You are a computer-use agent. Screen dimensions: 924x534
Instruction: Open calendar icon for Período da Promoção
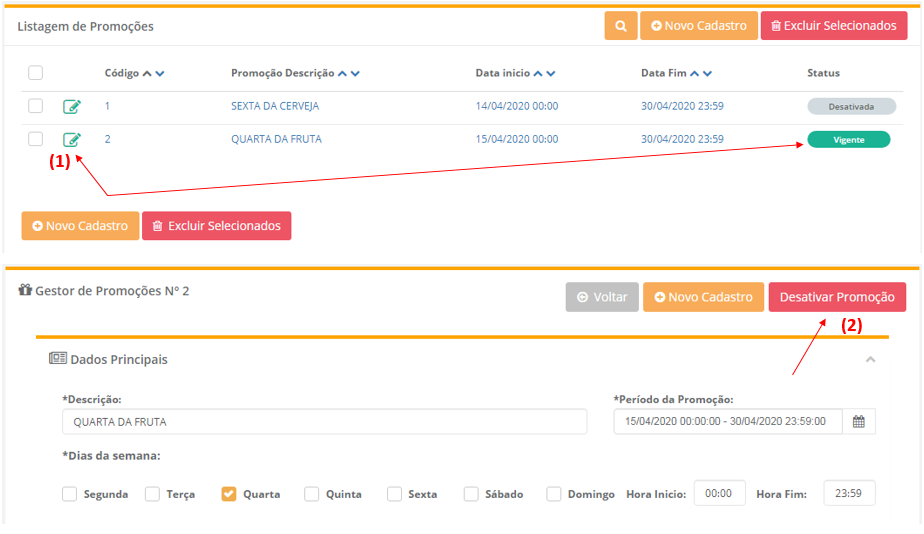(858, 422)
